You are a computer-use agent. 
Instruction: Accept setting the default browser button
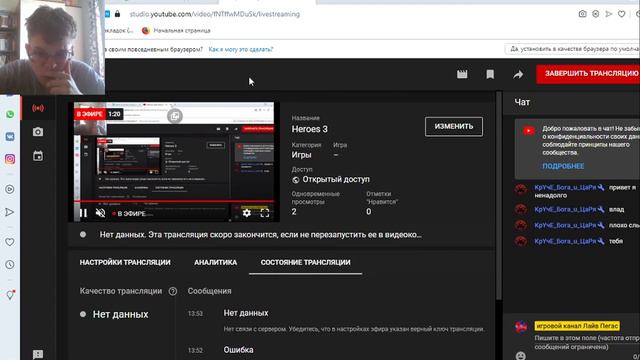572,49
